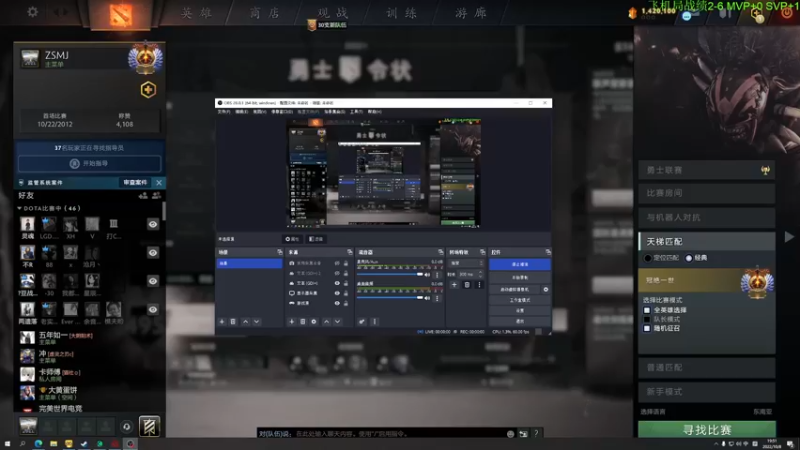Click the OBS source properties button
This screenshot has width=800, height=450.
292,239
